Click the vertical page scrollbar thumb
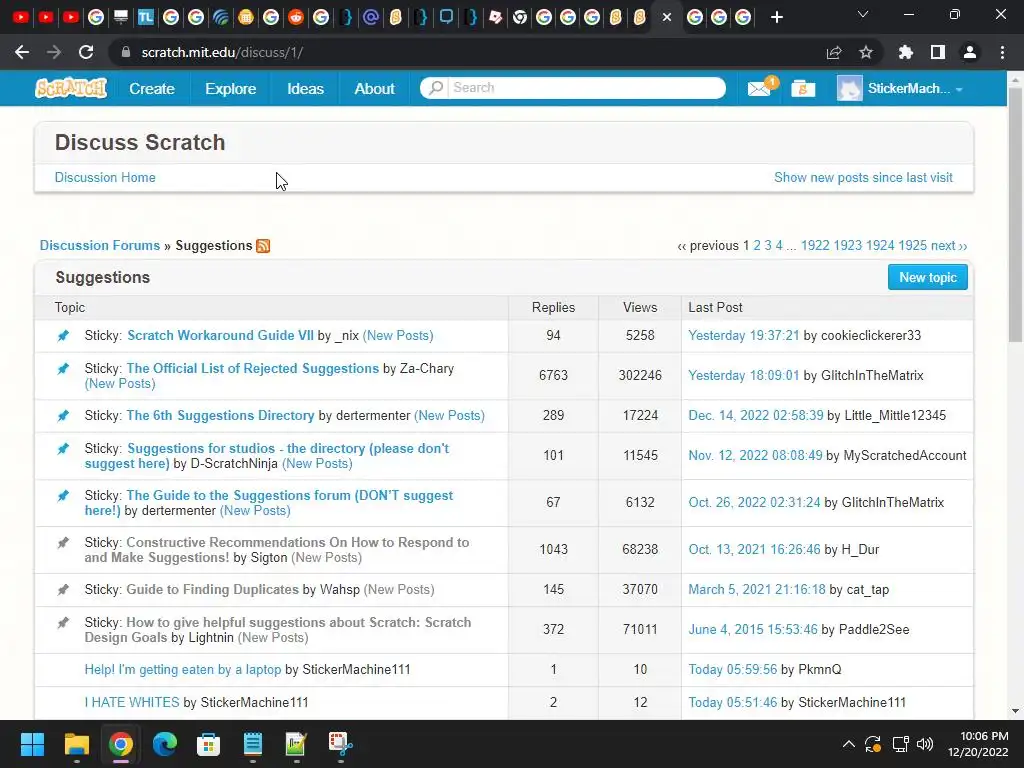The height and width of the screenshot is (768, 1024). (1015, 214)
